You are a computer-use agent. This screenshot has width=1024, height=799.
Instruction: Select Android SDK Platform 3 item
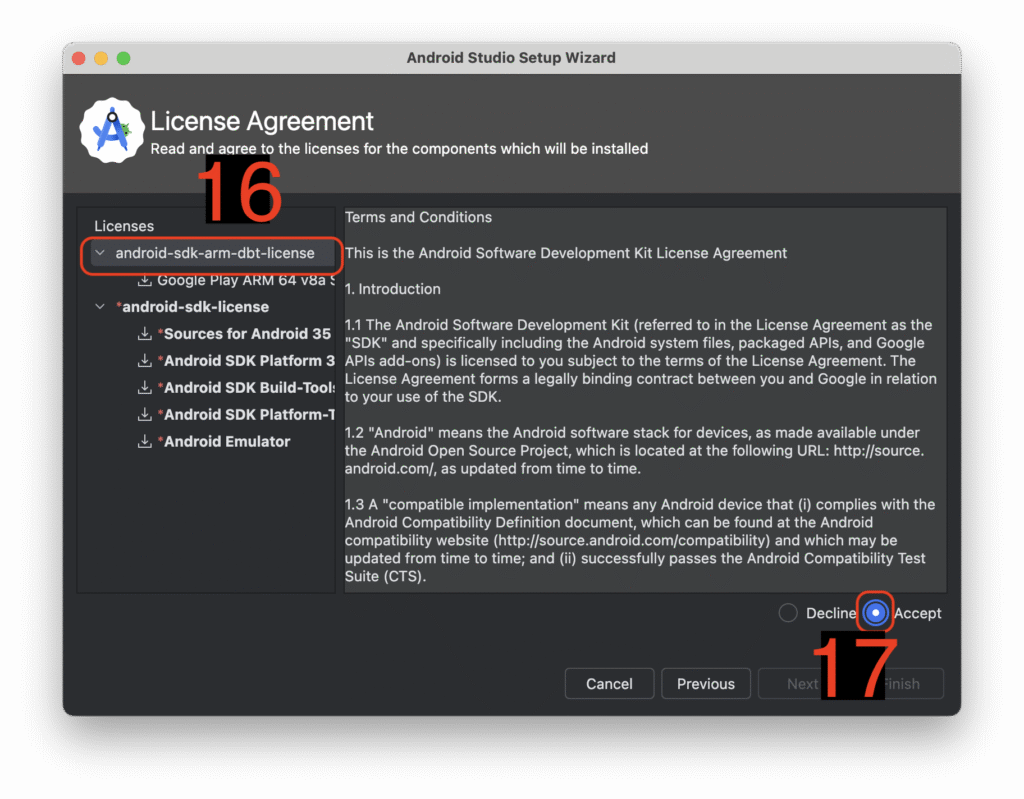click(x=246, y=361)
